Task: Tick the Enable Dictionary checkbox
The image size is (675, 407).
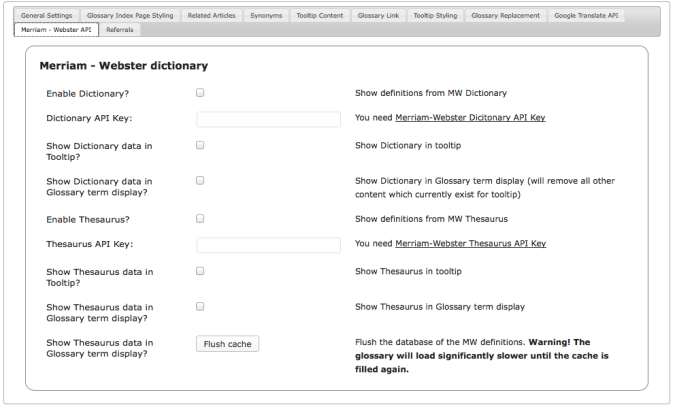Action: pyautogui.click(x=200, y=93)
